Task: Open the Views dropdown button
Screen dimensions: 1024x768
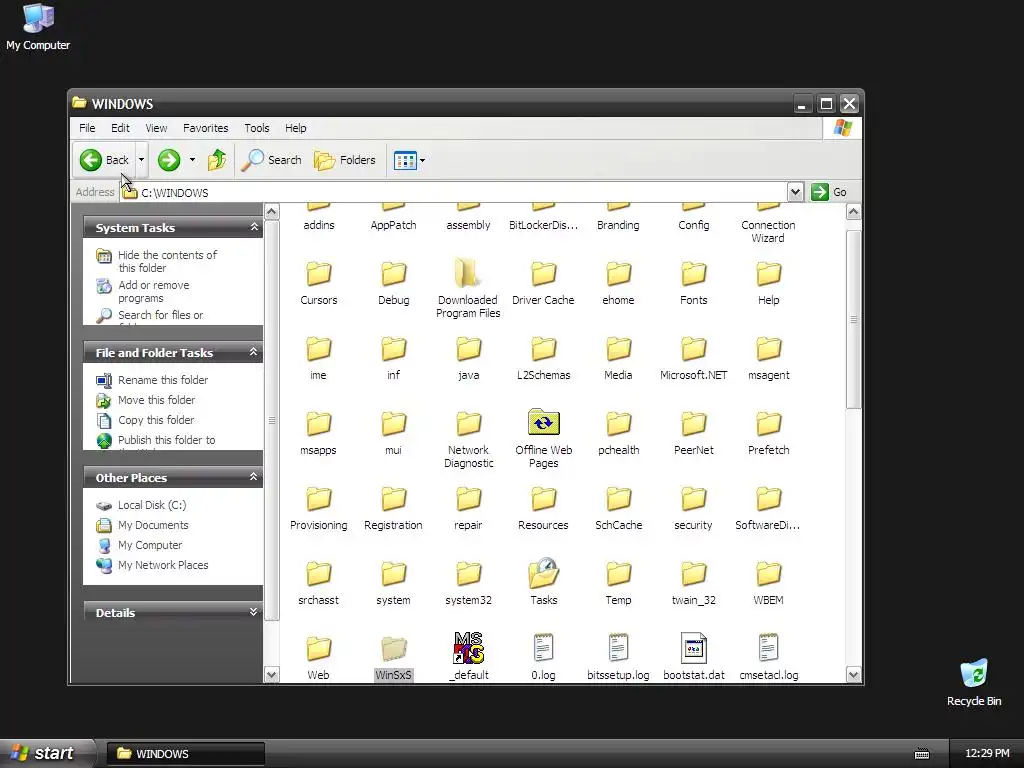Action: [409, 160]
